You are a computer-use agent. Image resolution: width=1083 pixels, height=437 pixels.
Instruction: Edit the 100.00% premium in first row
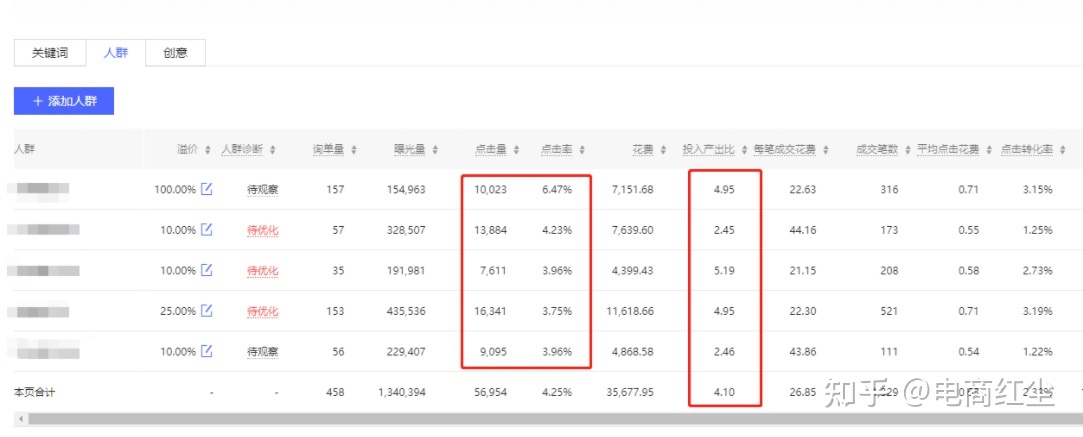pos(207,189)
